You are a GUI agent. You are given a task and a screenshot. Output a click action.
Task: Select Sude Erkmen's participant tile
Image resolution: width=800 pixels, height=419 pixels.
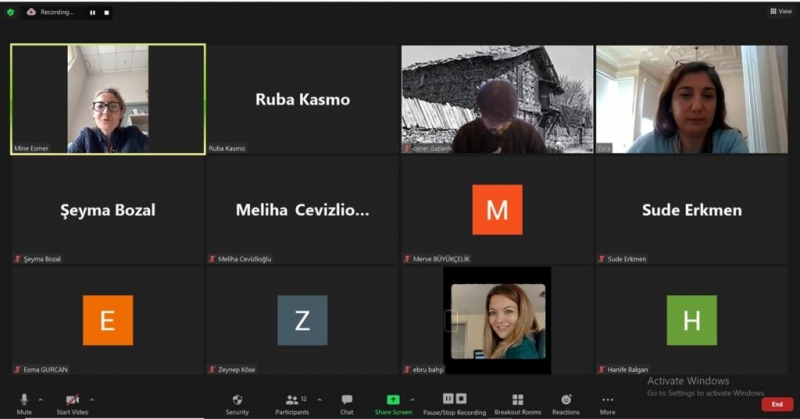[692, 210]
